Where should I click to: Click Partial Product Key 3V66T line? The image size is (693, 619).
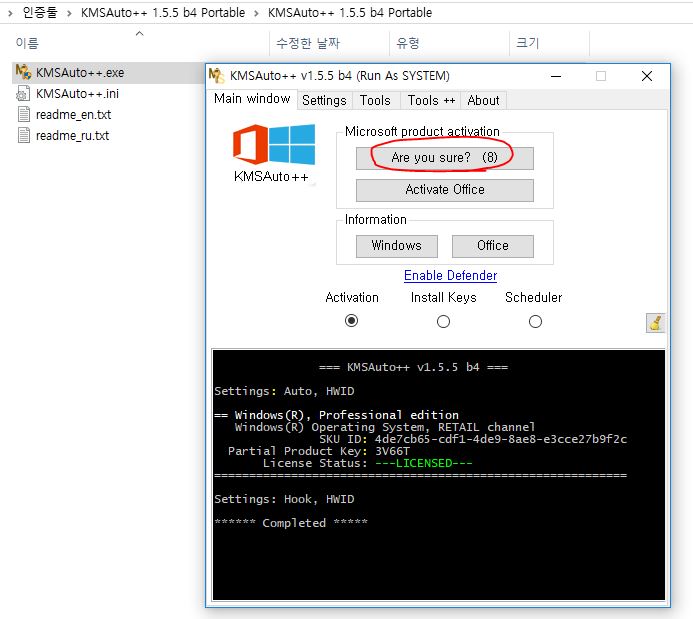click(x=319, y=451)
